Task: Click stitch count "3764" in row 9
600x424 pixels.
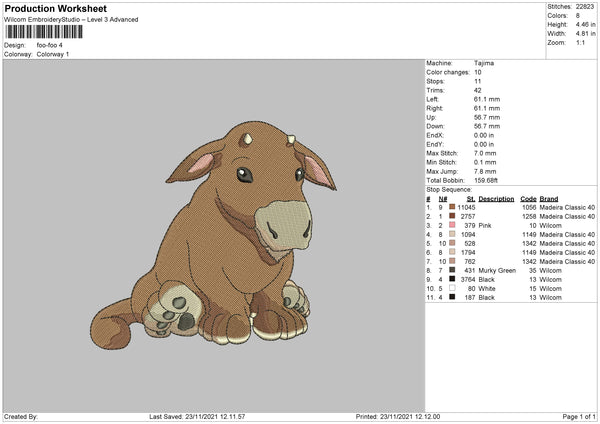Action: (x=468, y=279)
